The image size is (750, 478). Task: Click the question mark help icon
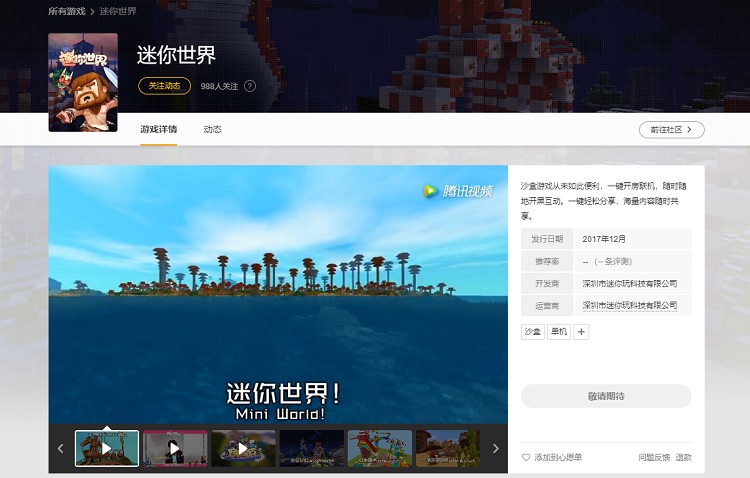tap(250, 86)
